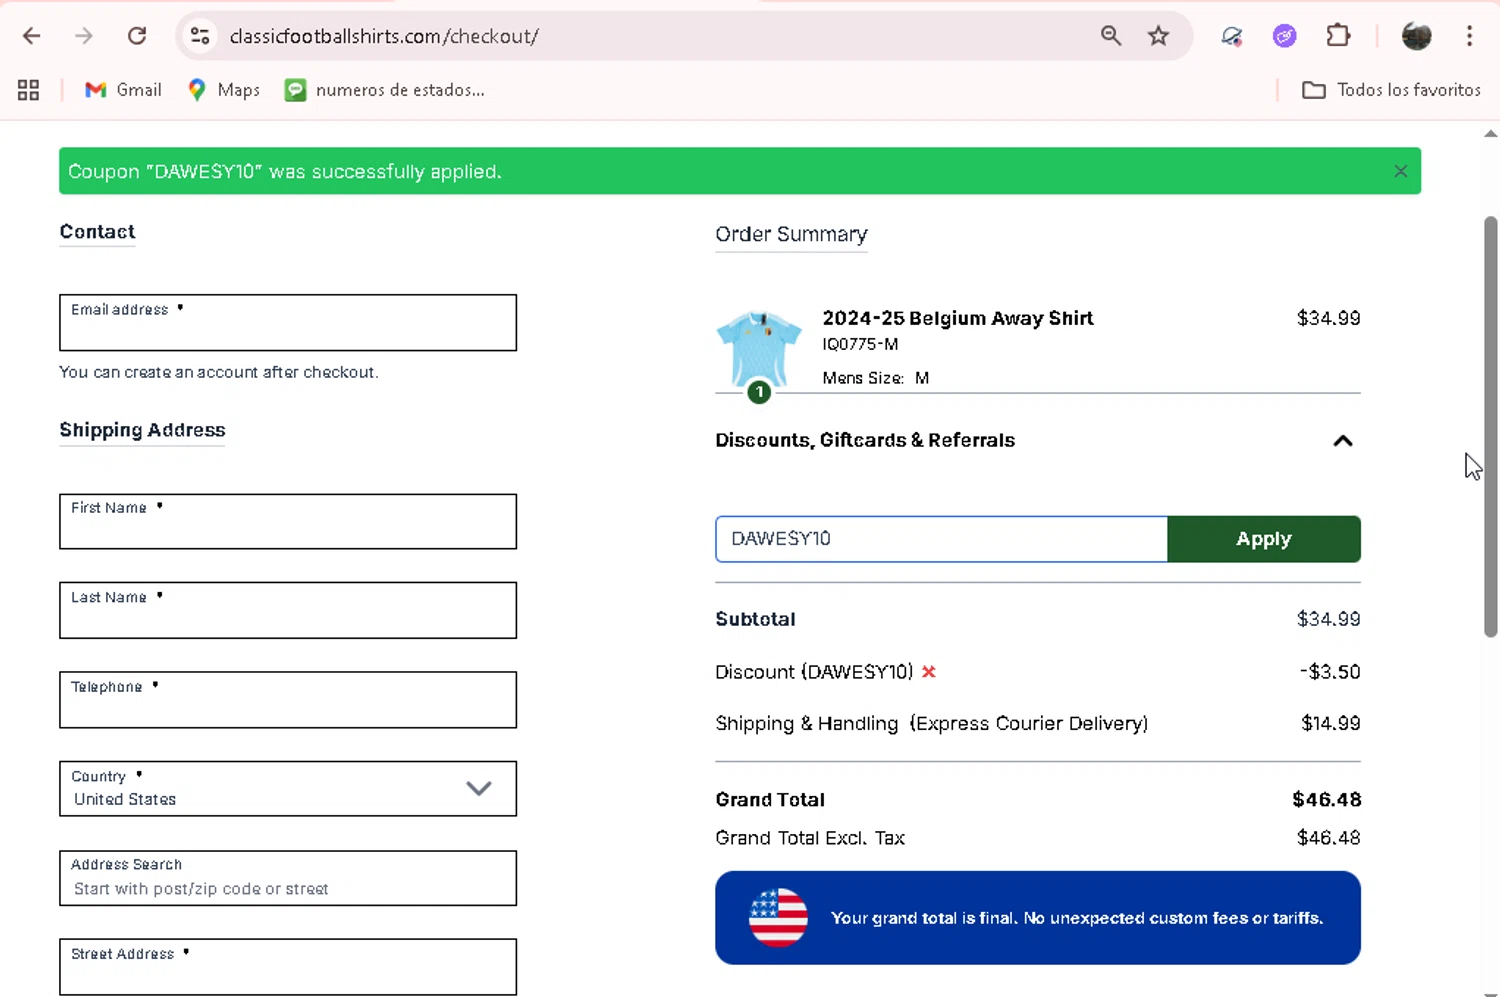Open Todos los favoritos folder
Image resolution: width=1500 pixels, height=997 pixels.
pos(1391,90)
